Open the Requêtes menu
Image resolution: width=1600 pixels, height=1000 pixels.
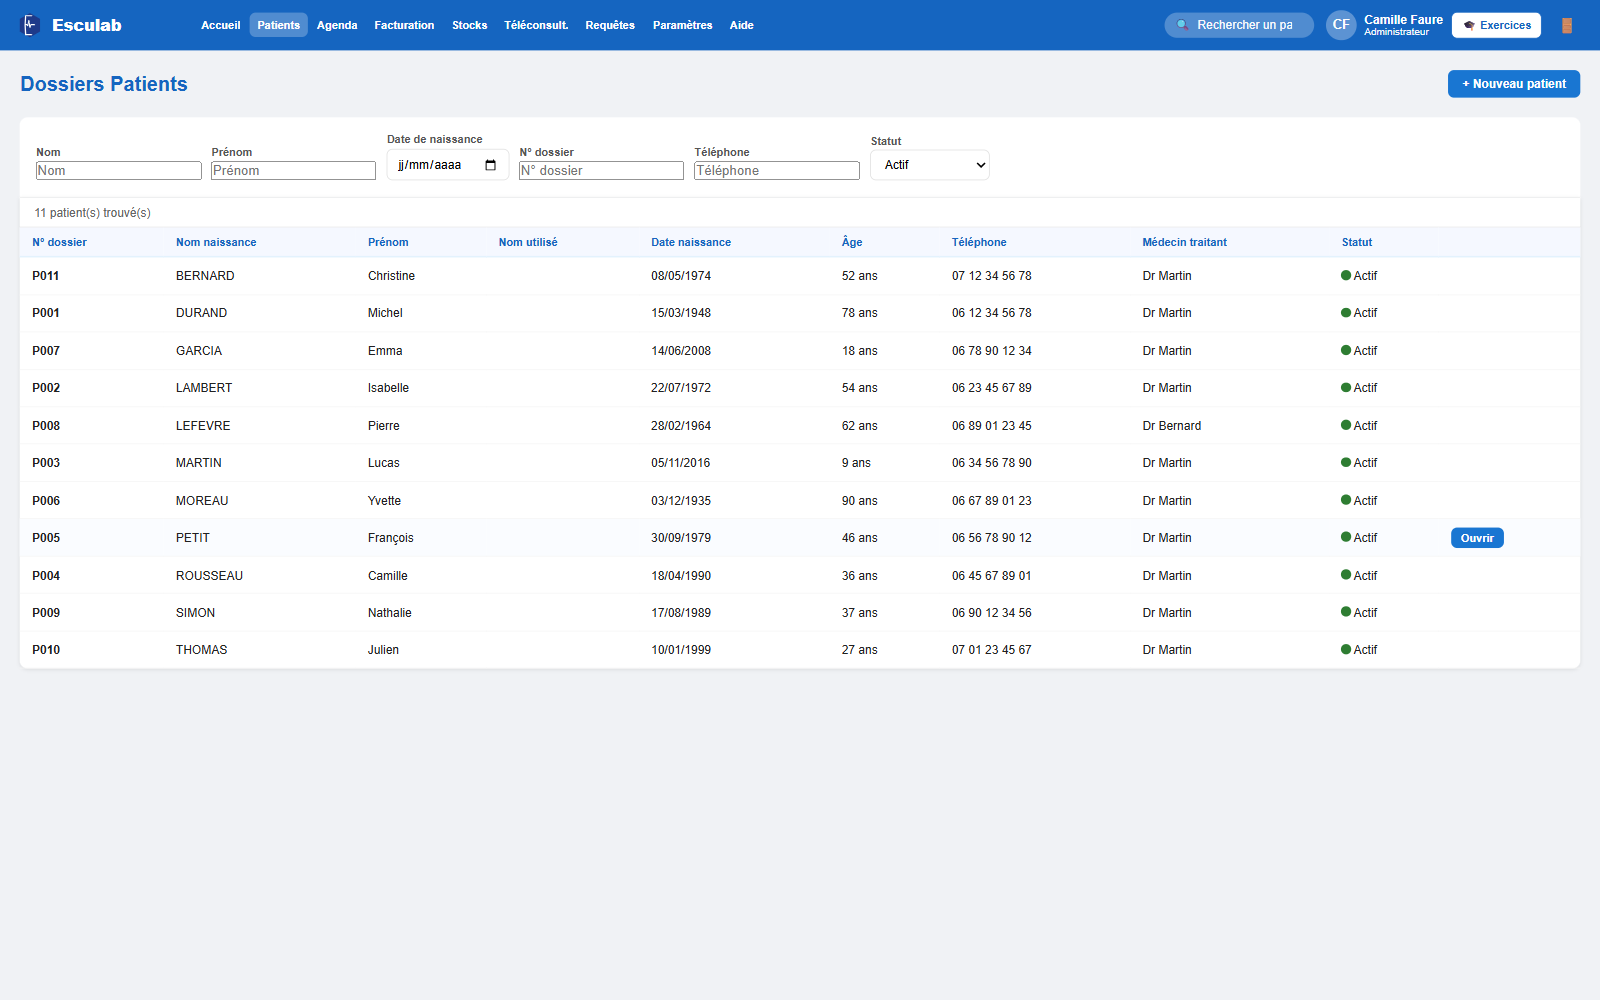610,25
